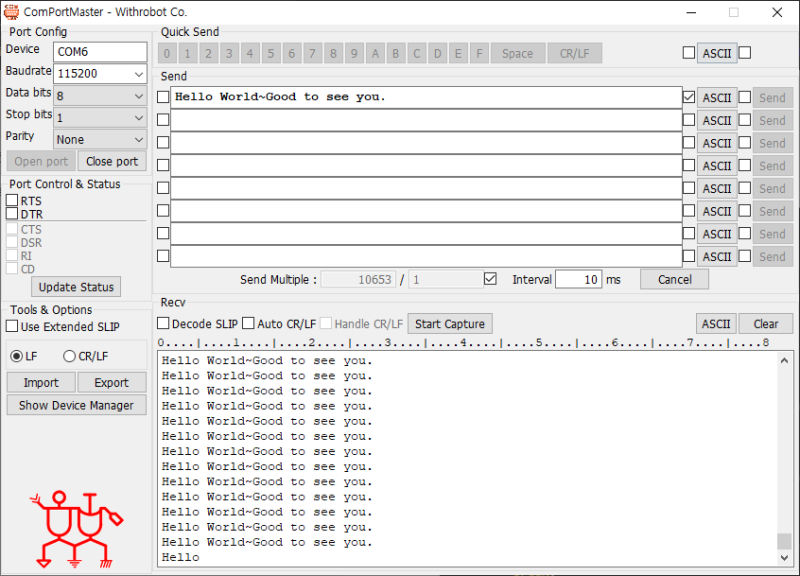Uncheck the checked box beside Hello World row ASCII
Screen dimensions: 800x576
click(689, 97)
